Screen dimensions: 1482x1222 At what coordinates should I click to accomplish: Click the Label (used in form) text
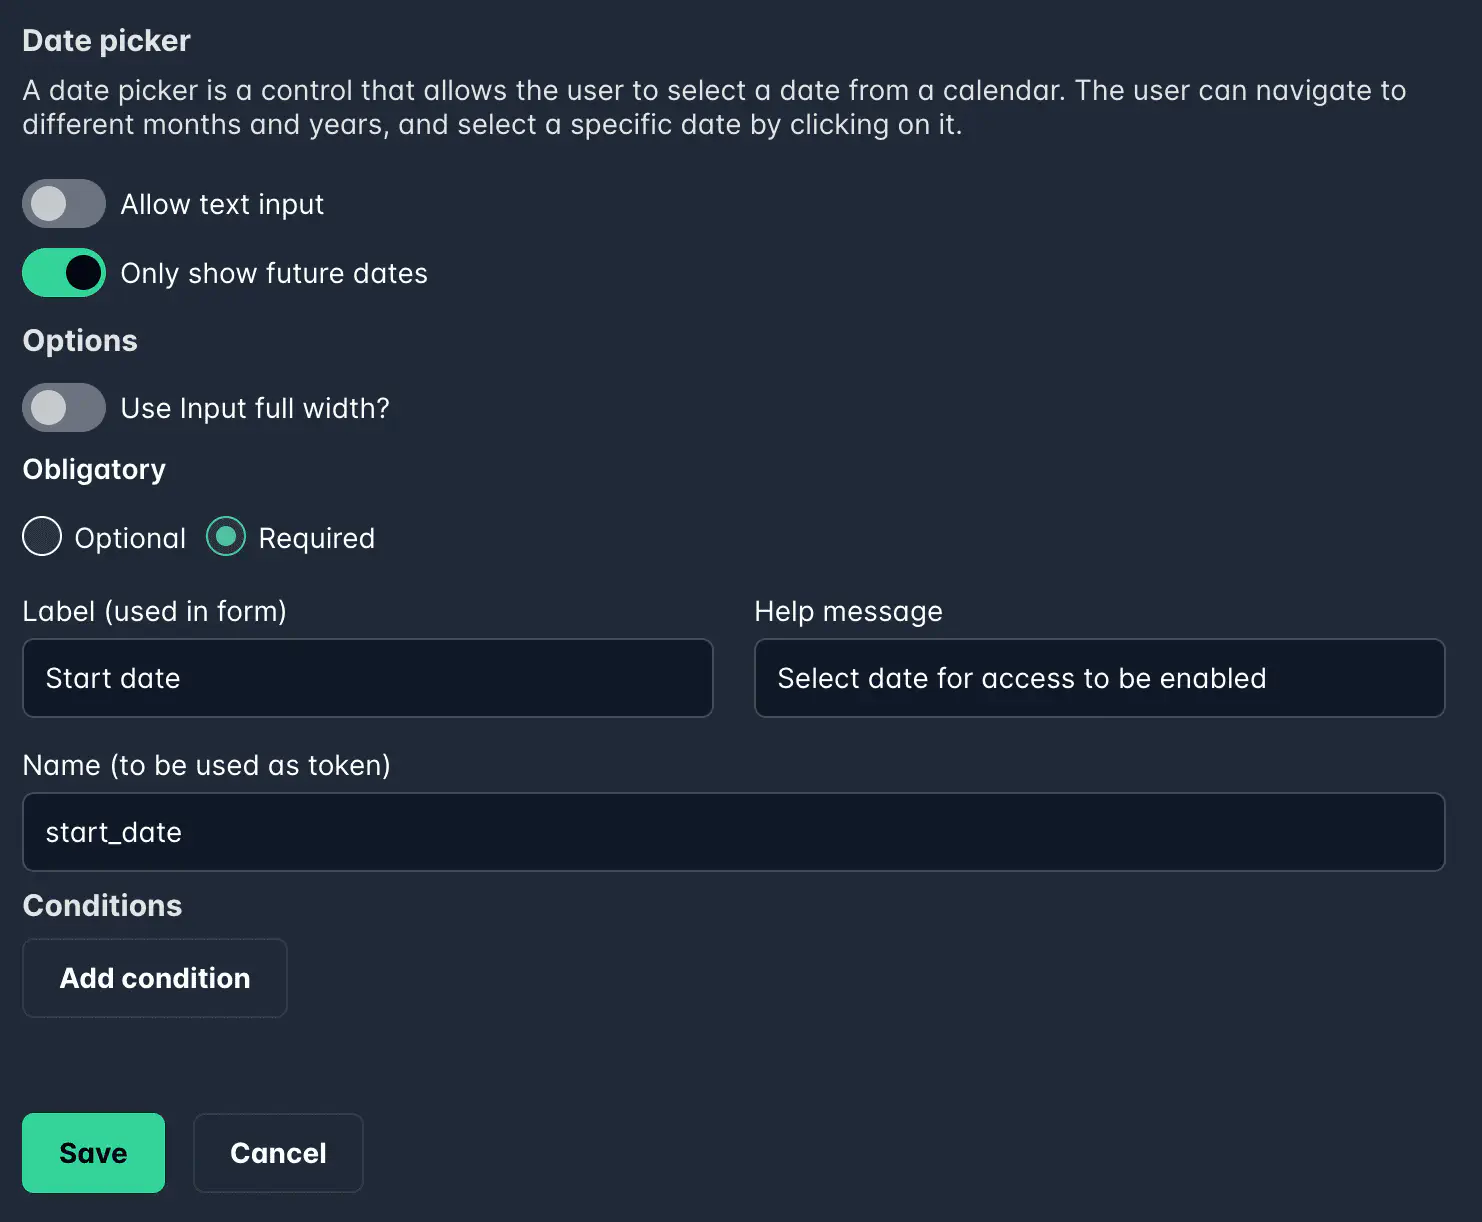(x=154, y=611)
